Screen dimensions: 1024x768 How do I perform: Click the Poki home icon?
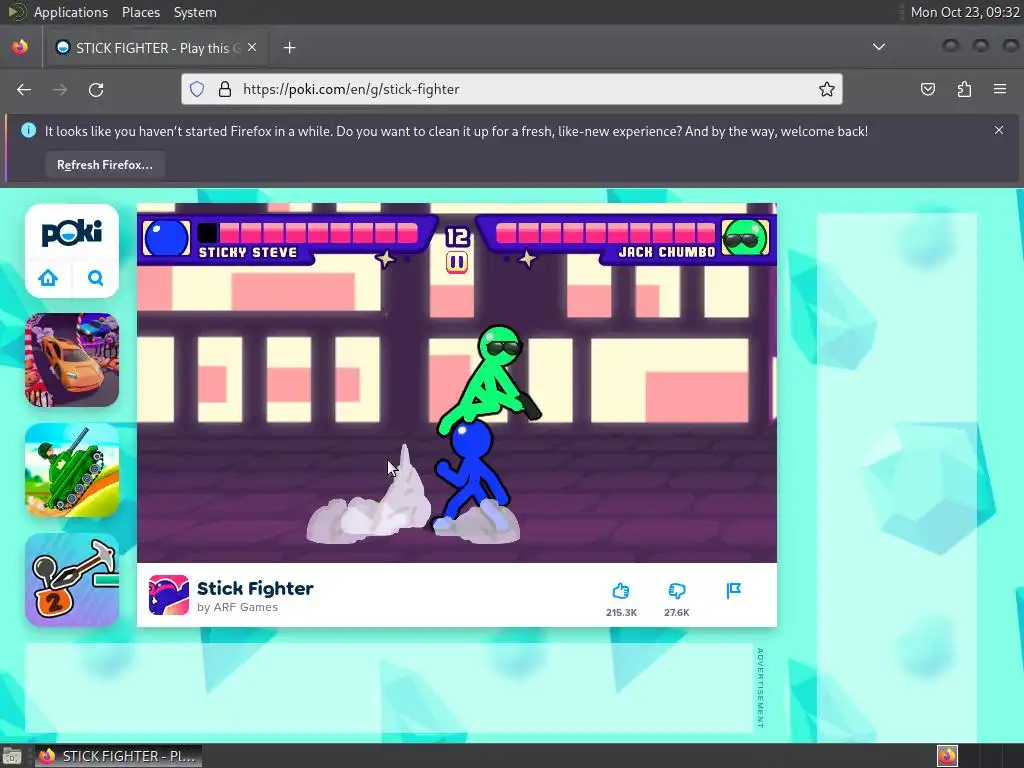[48, 278]
